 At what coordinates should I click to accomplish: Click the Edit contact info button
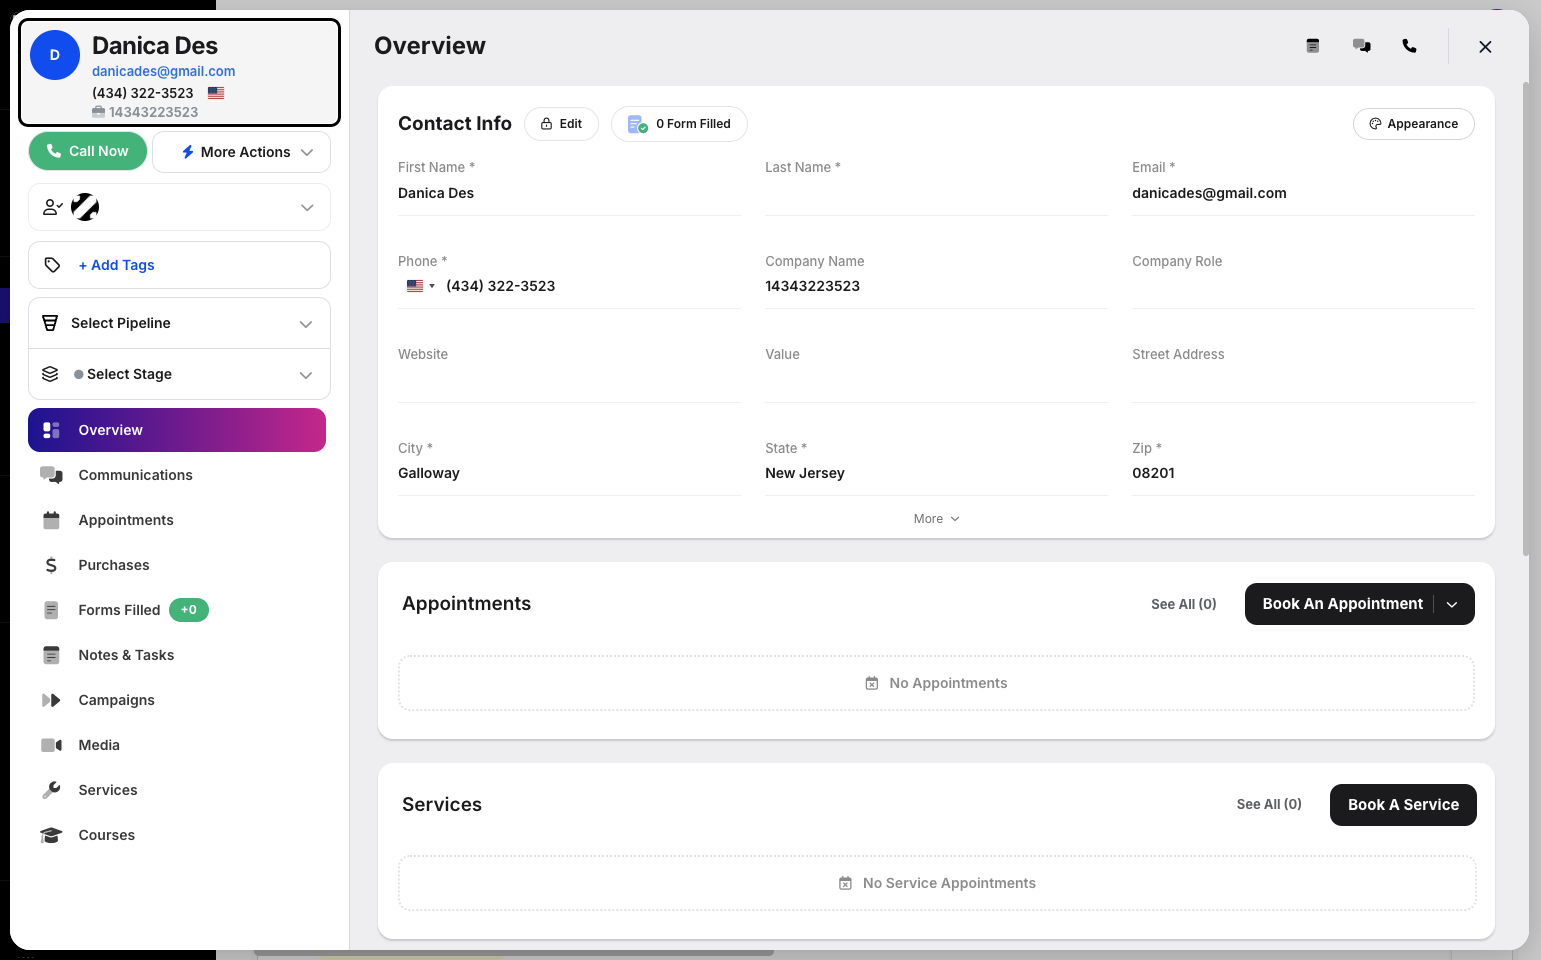coord(561,124)
